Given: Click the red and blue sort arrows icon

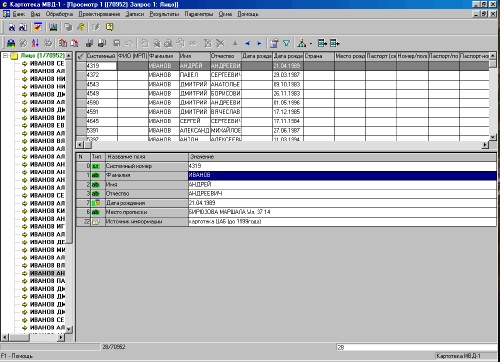Looking at the screenshot, I should (x=35, y=43).
